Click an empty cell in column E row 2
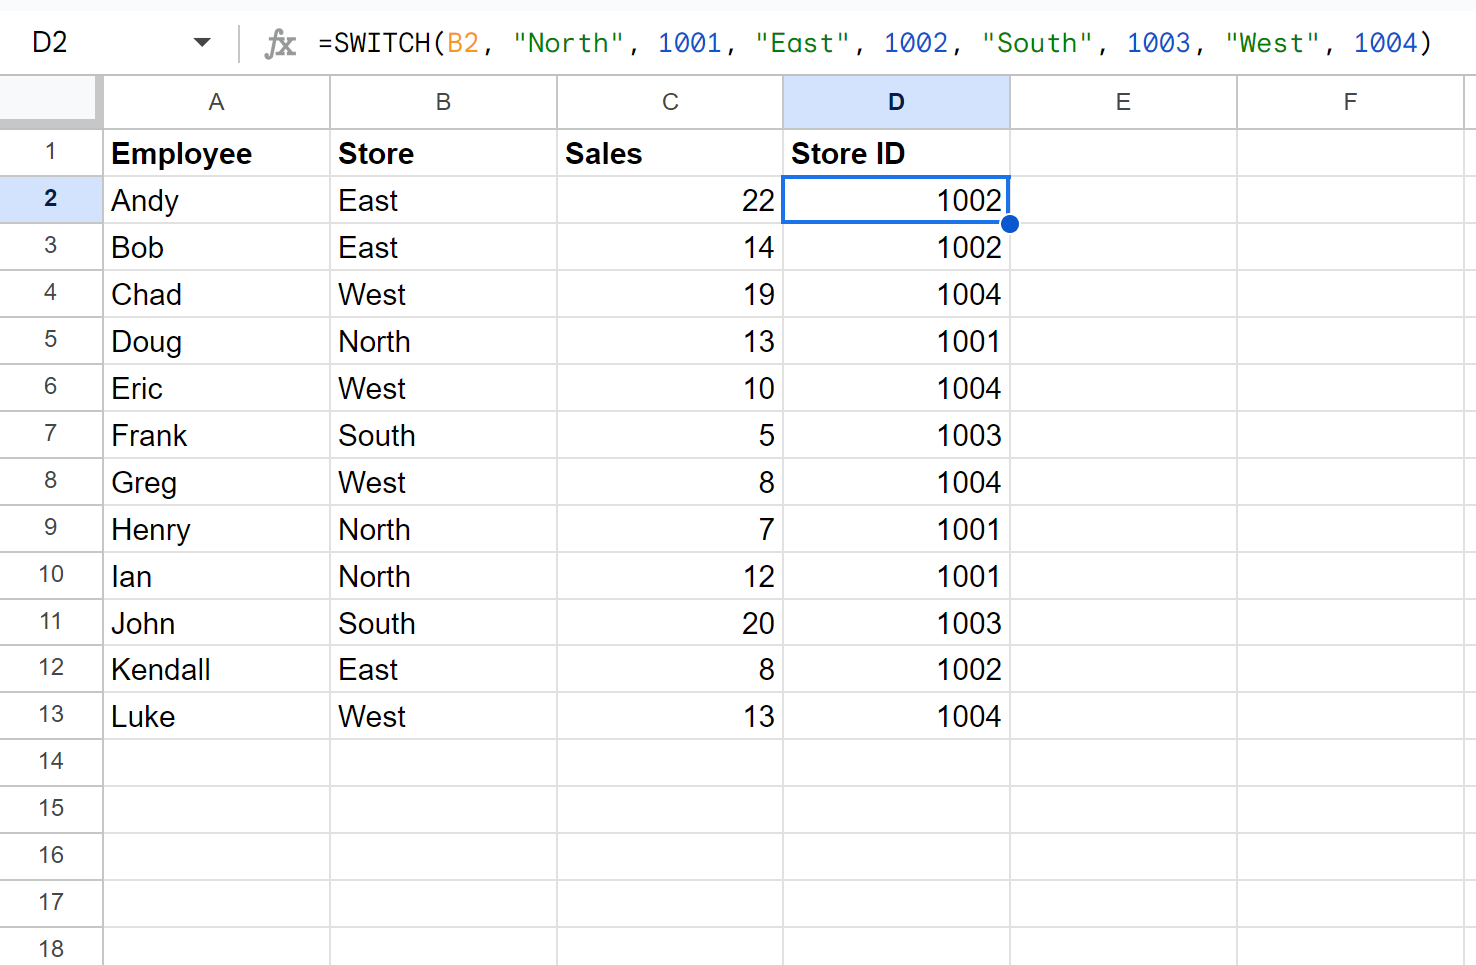 click(x=1122, y=199)
